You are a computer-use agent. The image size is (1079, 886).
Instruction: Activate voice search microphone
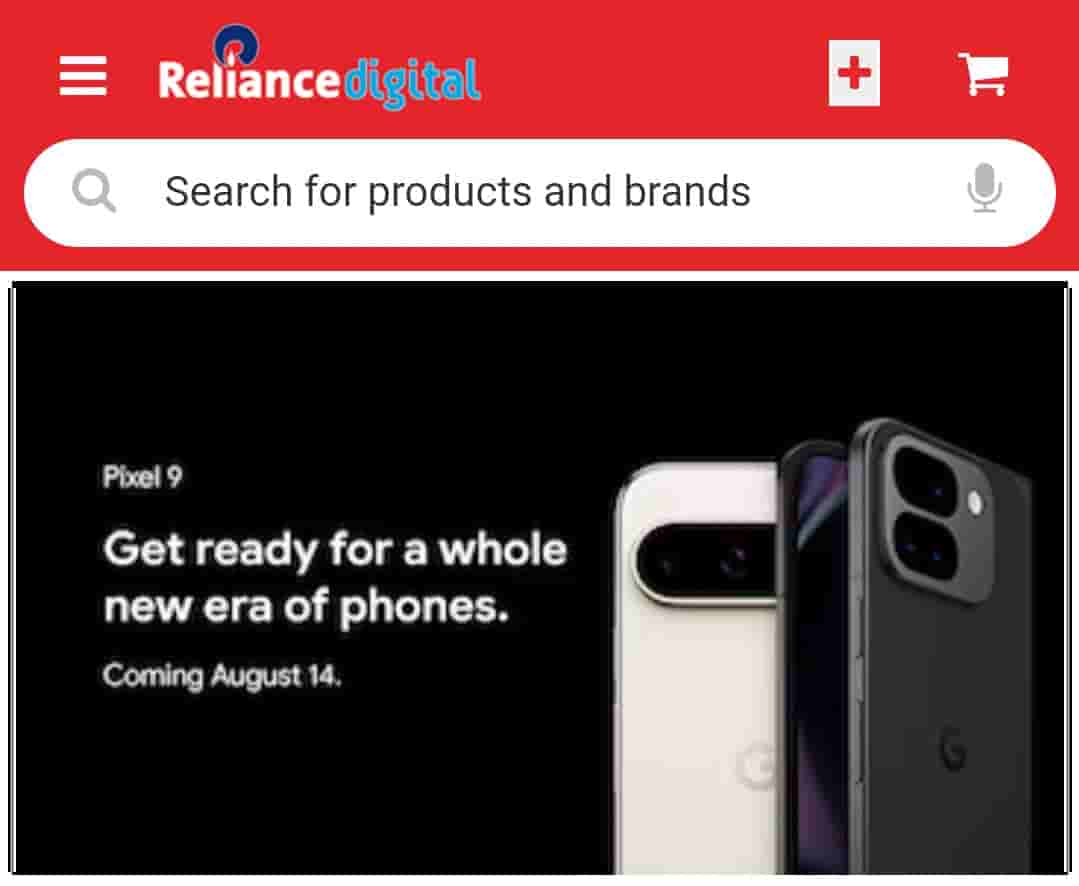985,188
